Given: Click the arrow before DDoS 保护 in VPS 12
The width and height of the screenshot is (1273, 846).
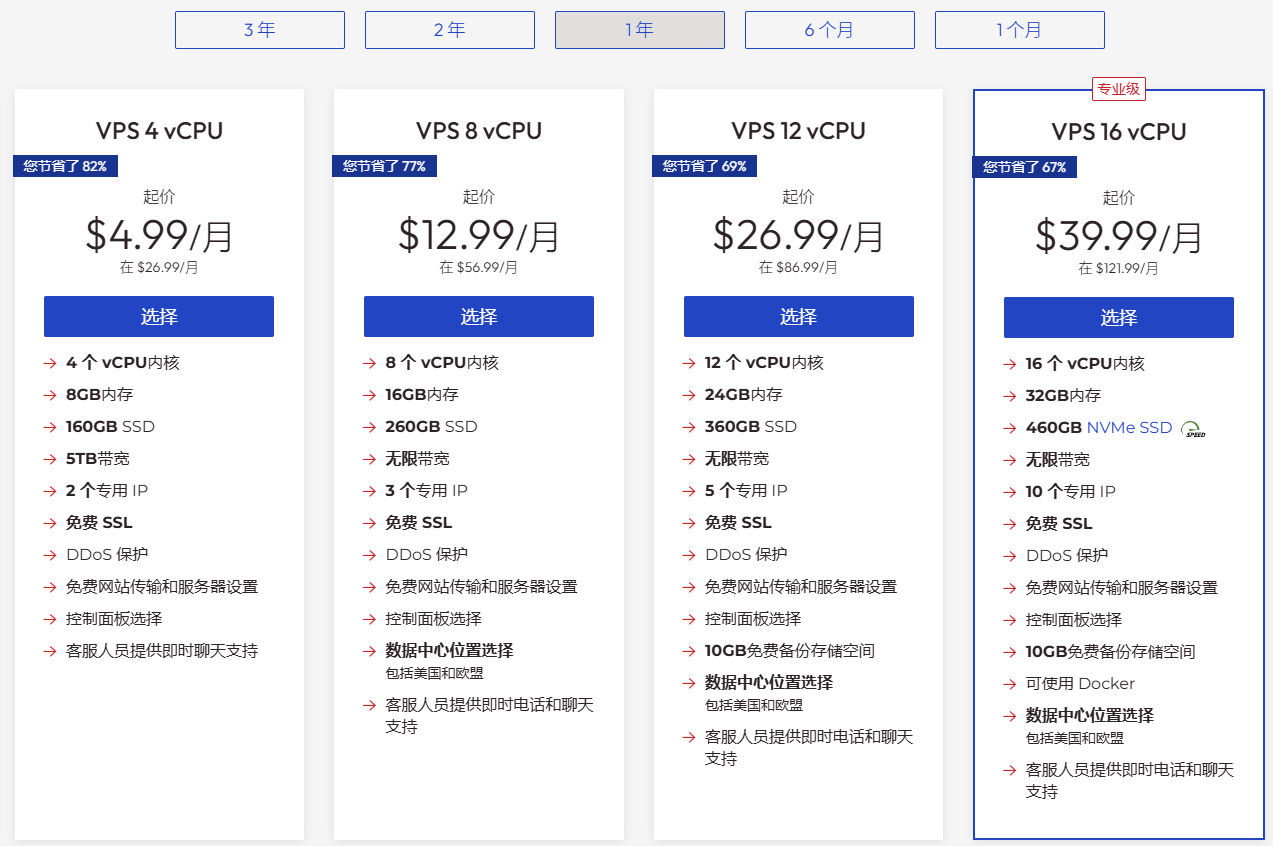Looking at the screenshot, I should tap(688, 554).
